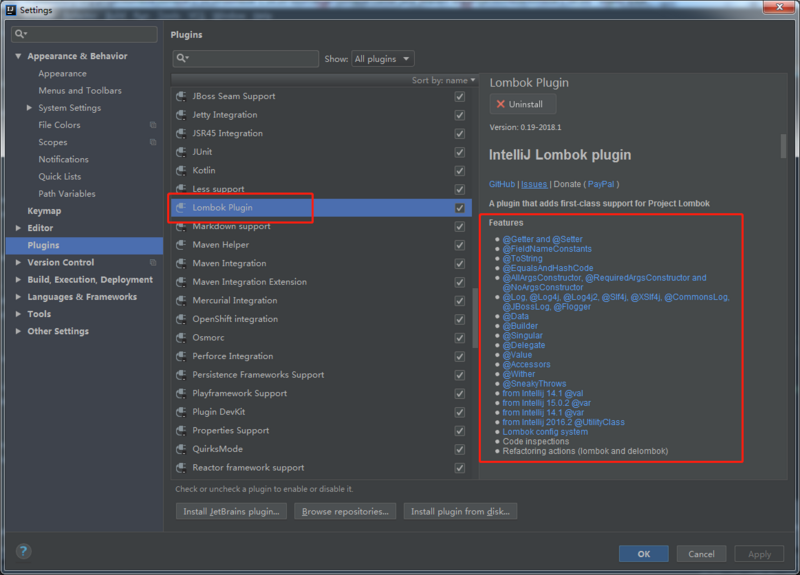This screenshot has width=800, height=575.
Task: Disable the JBoss Seam Support plugin checkbox
Action: point(460,96)
